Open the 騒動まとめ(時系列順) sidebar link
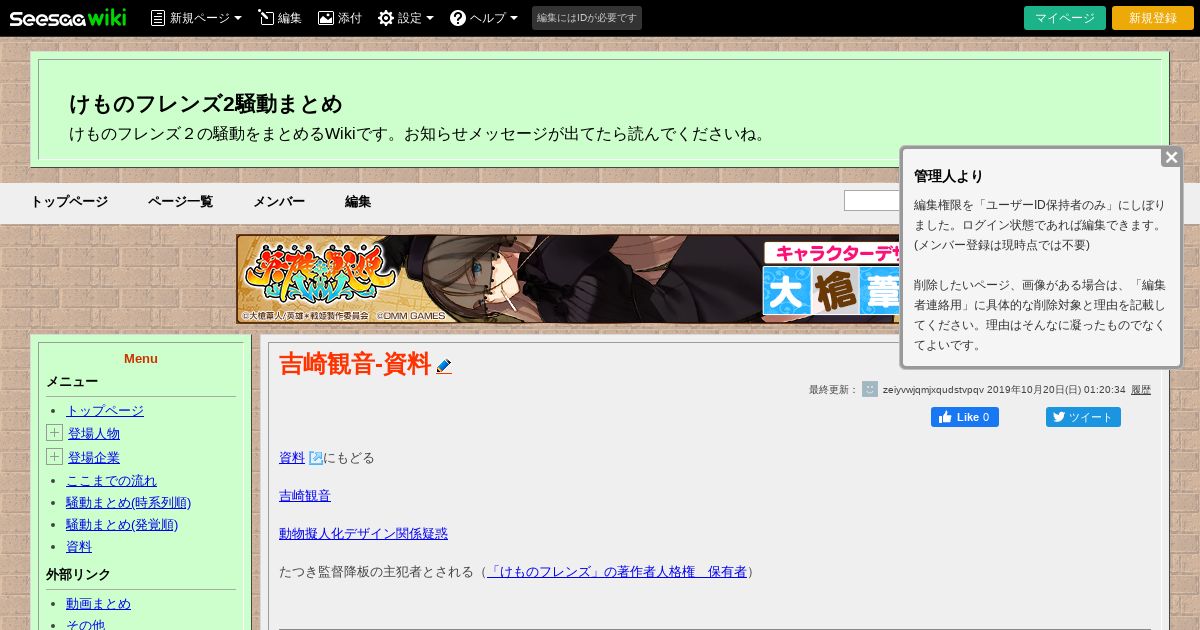This screenshot has height=630, width=1200. (x=128, y=503)
